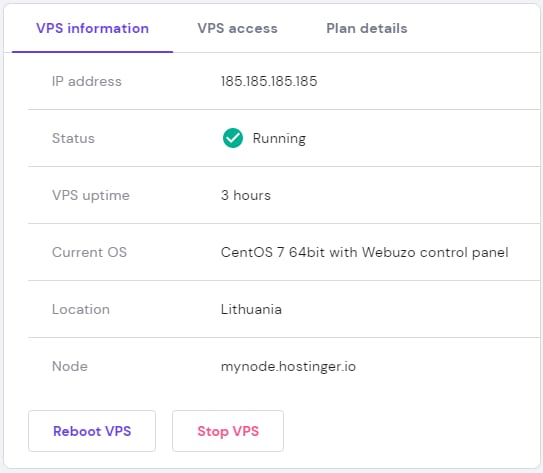This screenshot has width=543, height=473.
Task: Switch to the VPS access tab
Action: (237, 28)
